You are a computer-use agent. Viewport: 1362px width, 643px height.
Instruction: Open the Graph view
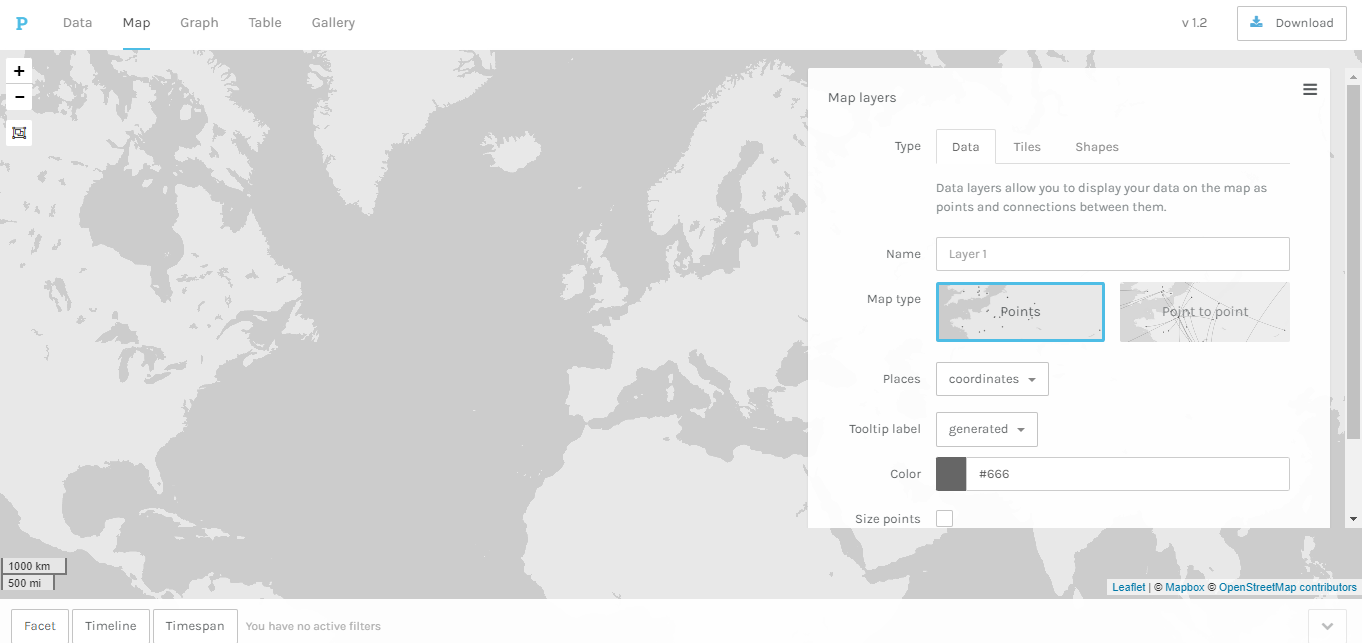coord(199,23)
